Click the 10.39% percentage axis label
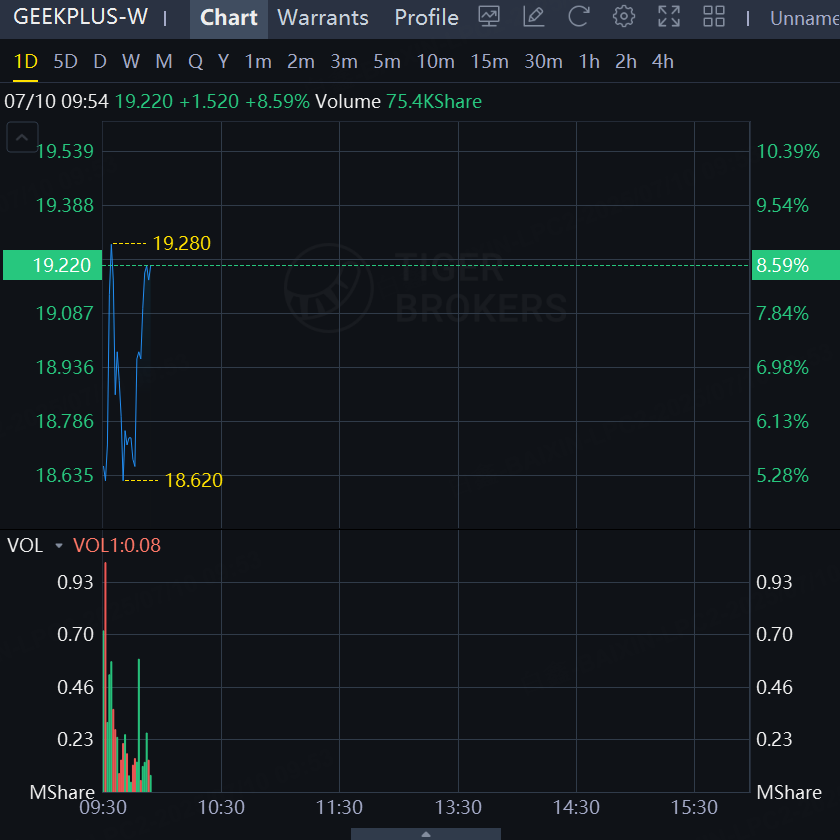 tap(788, 151)
